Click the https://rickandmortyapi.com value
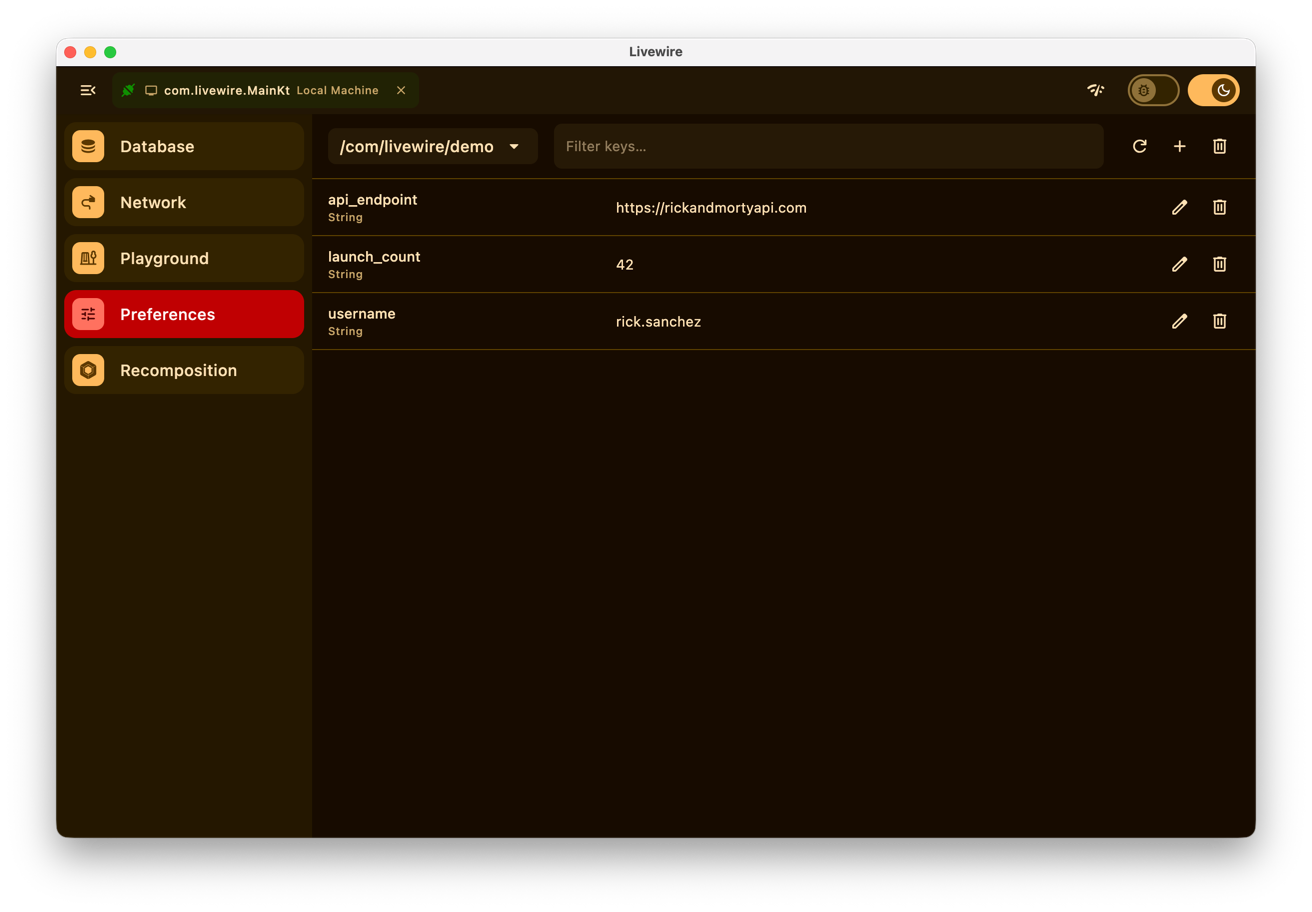 tap(711, 208)
